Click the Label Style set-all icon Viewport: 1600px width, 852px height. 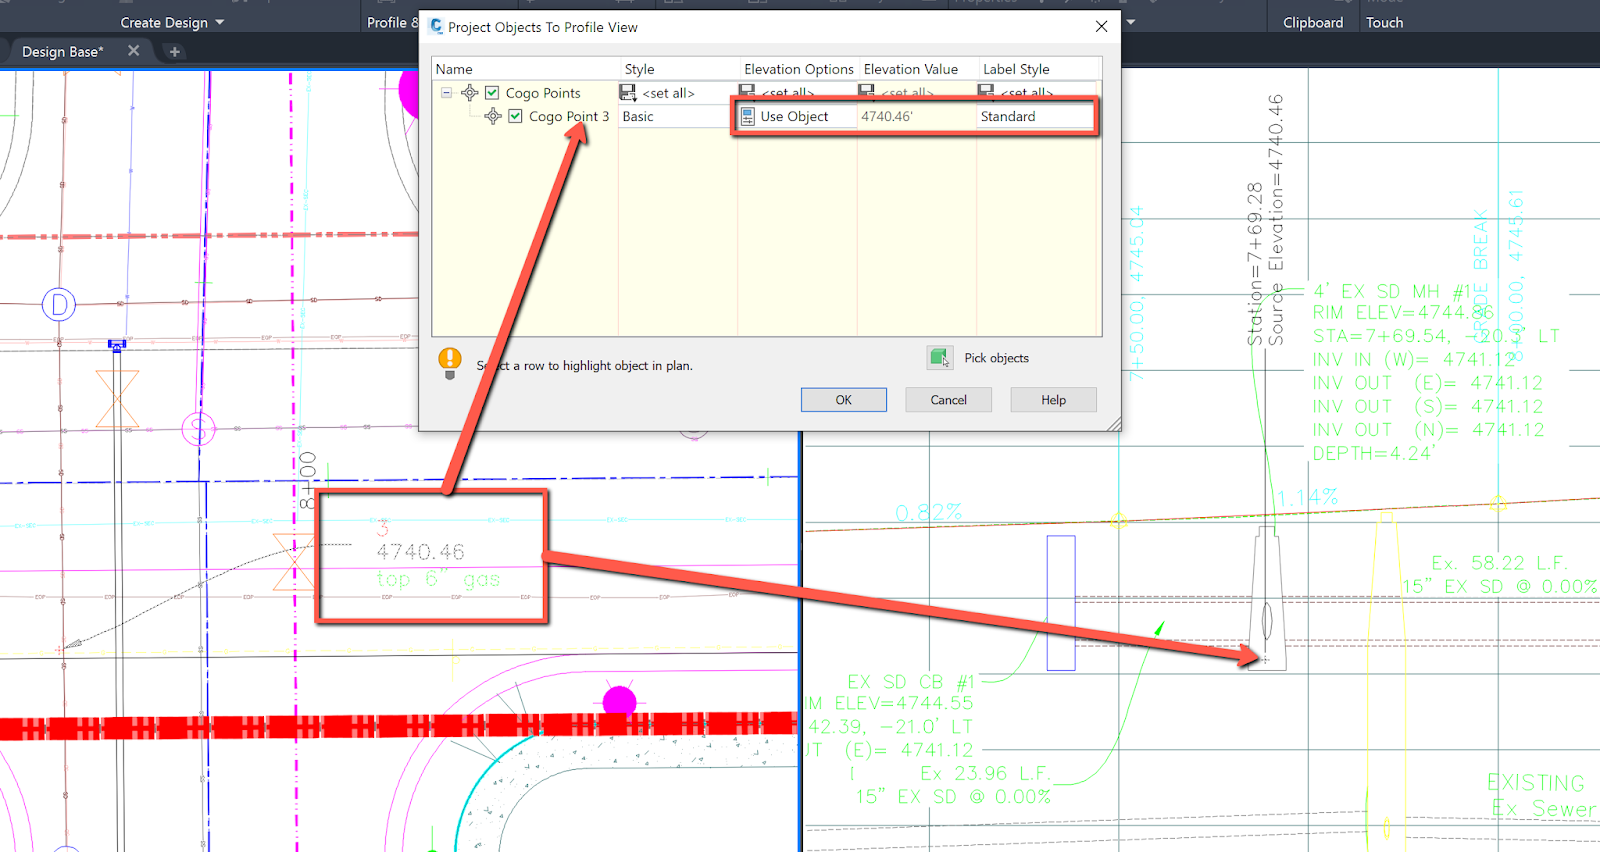pyautogui.click(x=986, y=92)
